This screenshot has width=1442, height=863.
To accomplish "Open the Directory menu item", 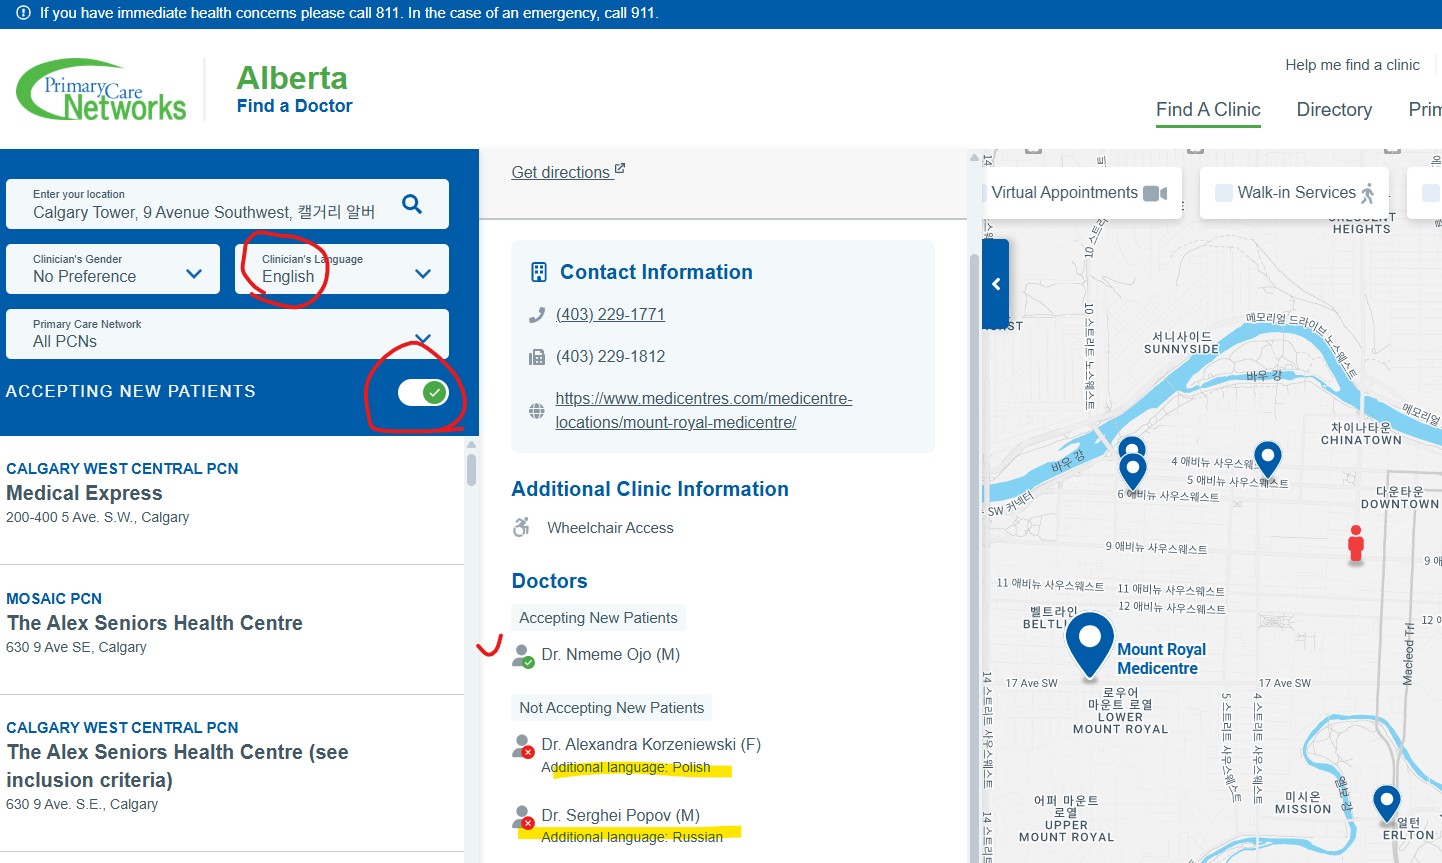I will (1334, 110).
